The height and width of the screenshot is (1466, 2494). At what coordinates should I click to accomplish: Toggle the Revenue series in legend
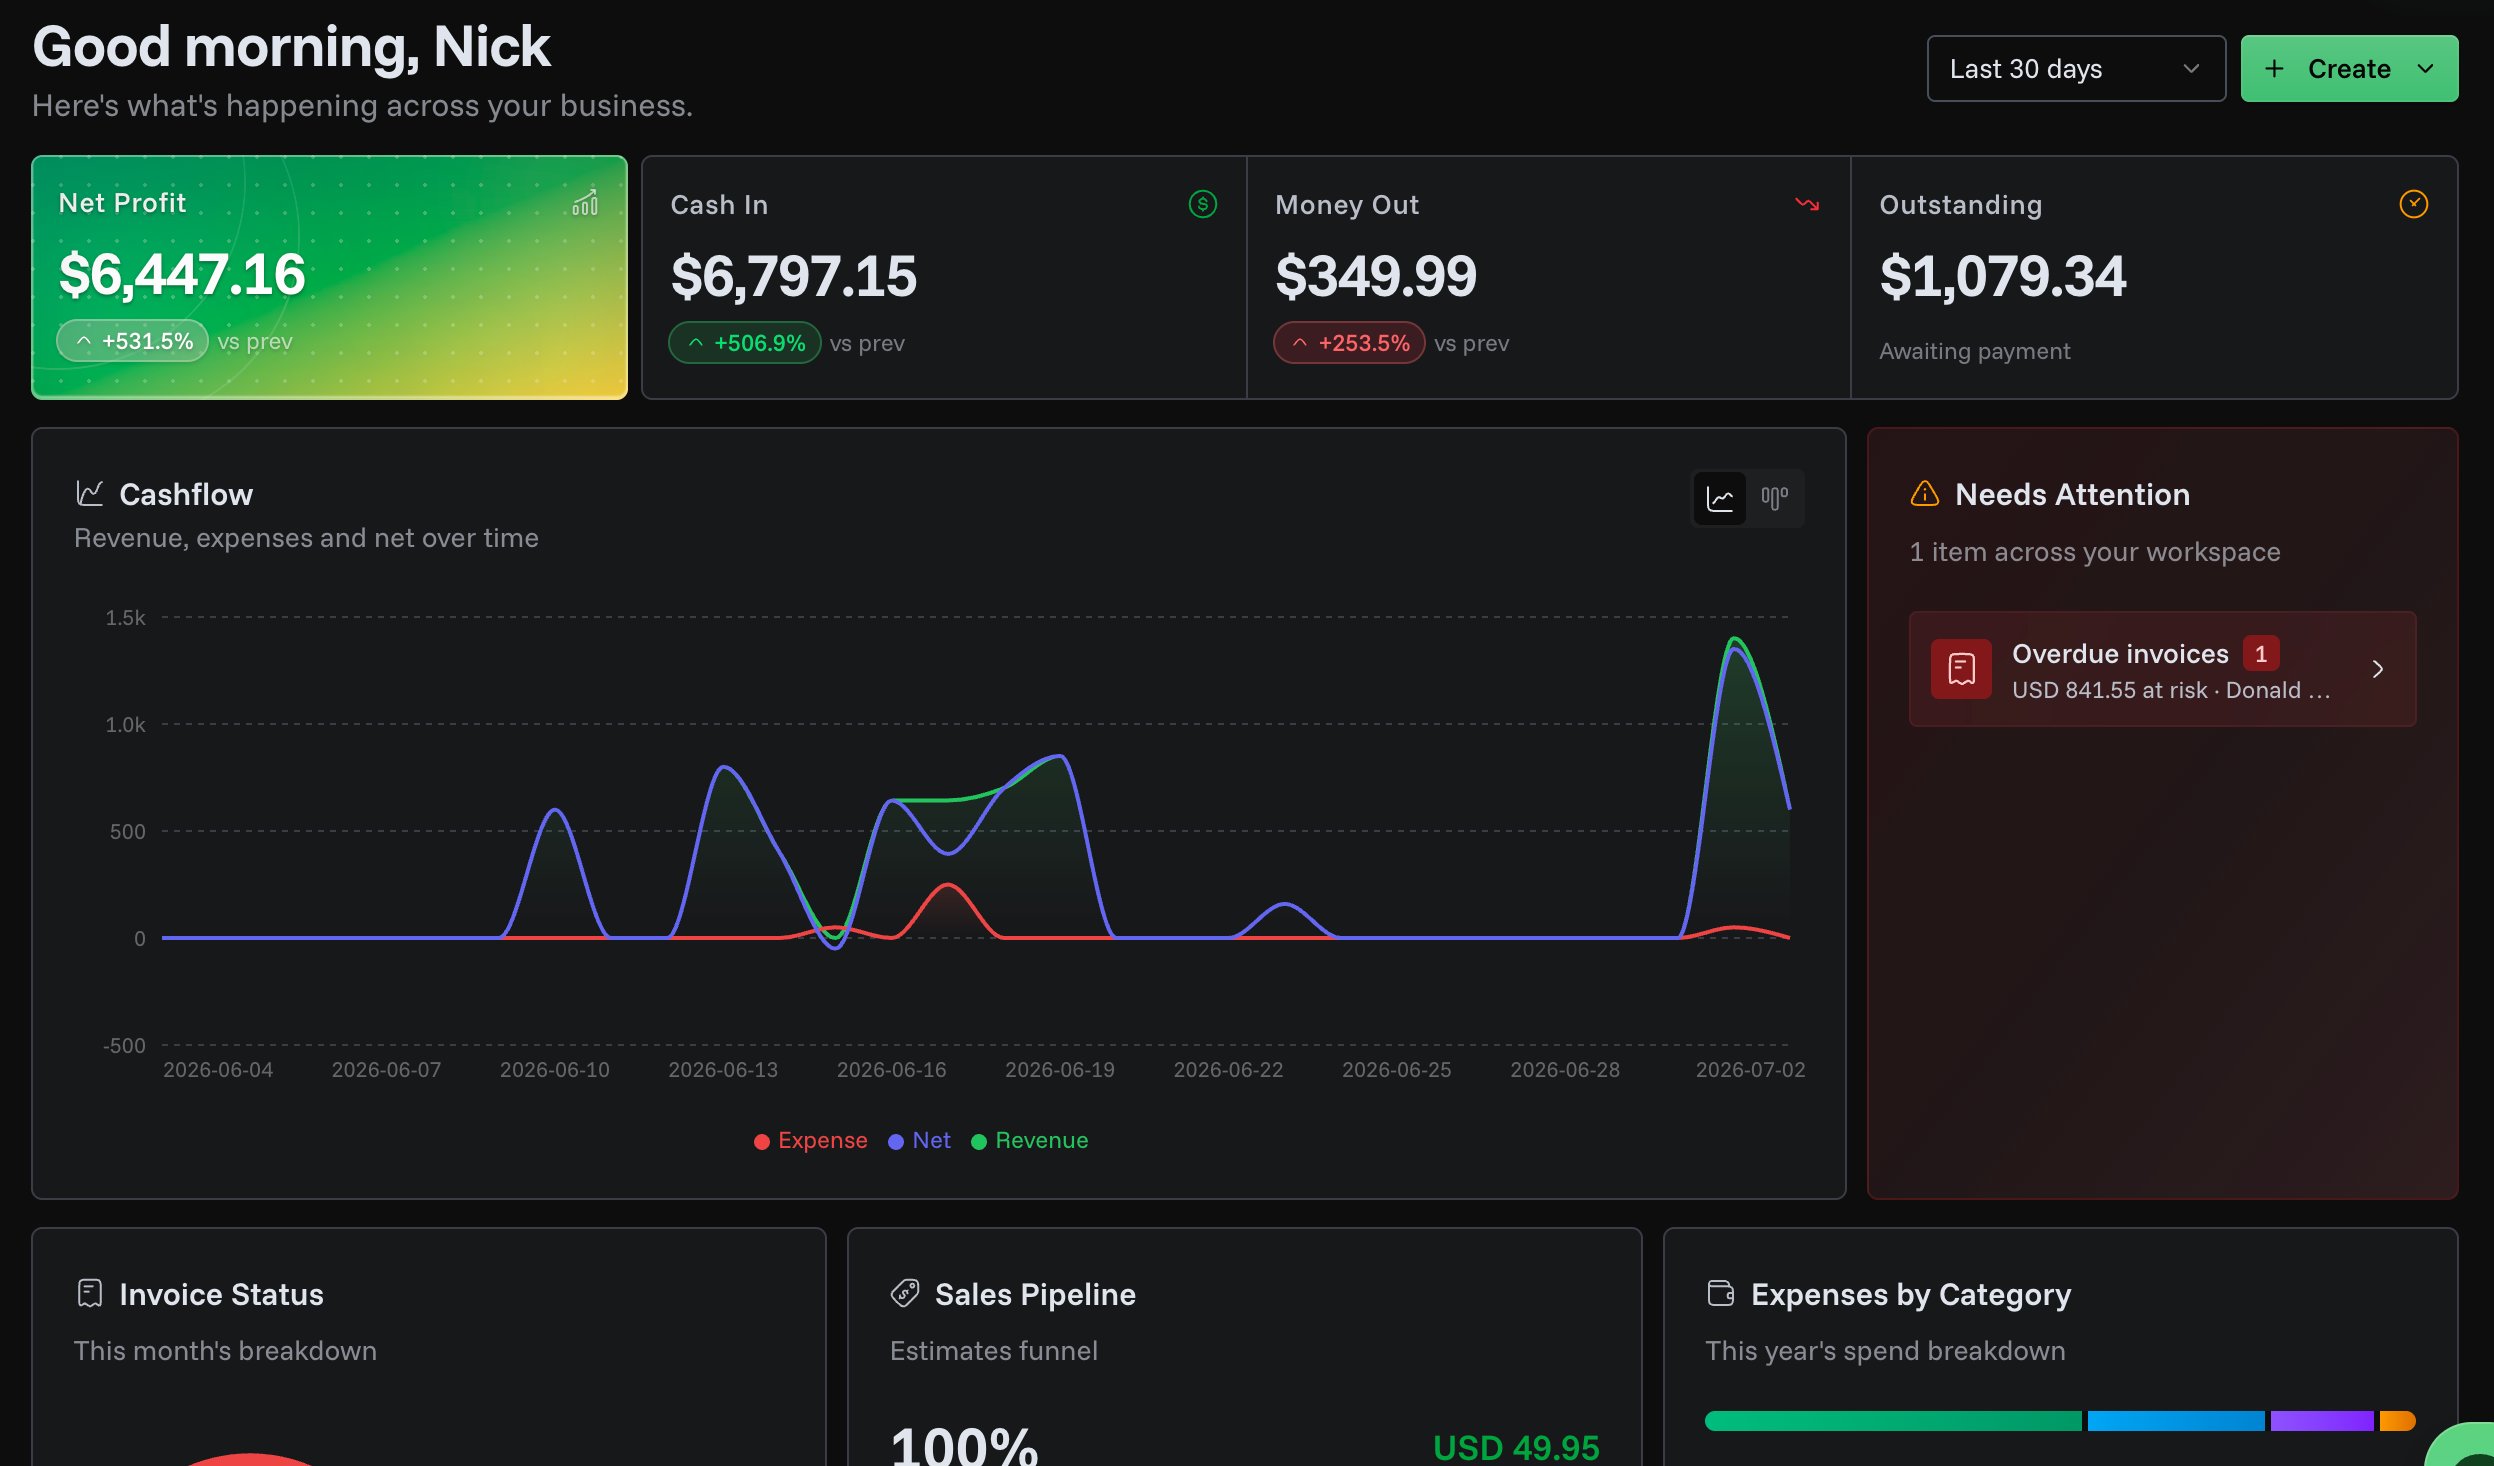1029,1140
